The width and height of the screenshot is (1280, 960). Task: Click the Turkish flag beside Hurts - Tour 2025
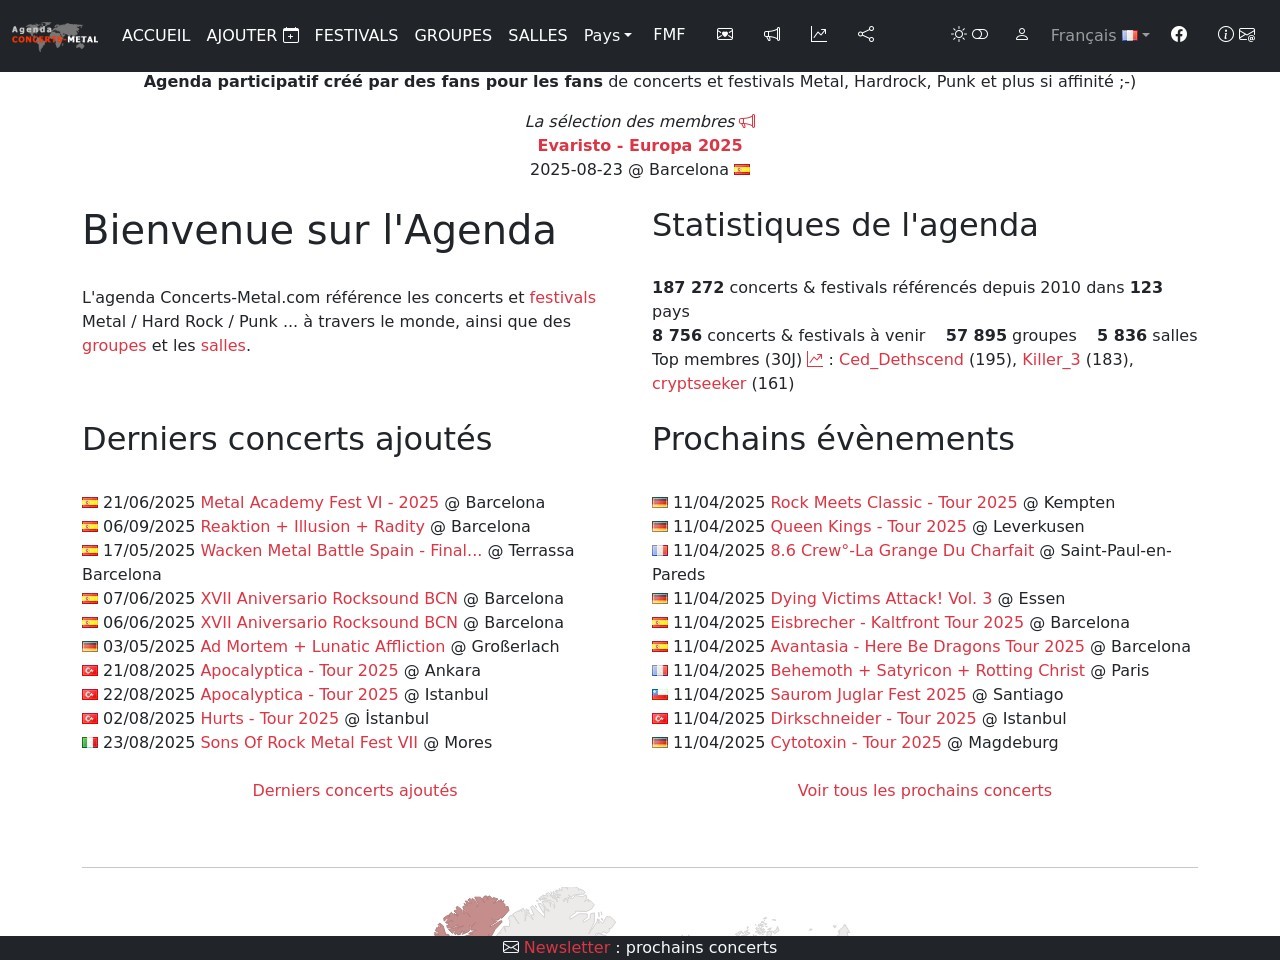click(90, 719)
